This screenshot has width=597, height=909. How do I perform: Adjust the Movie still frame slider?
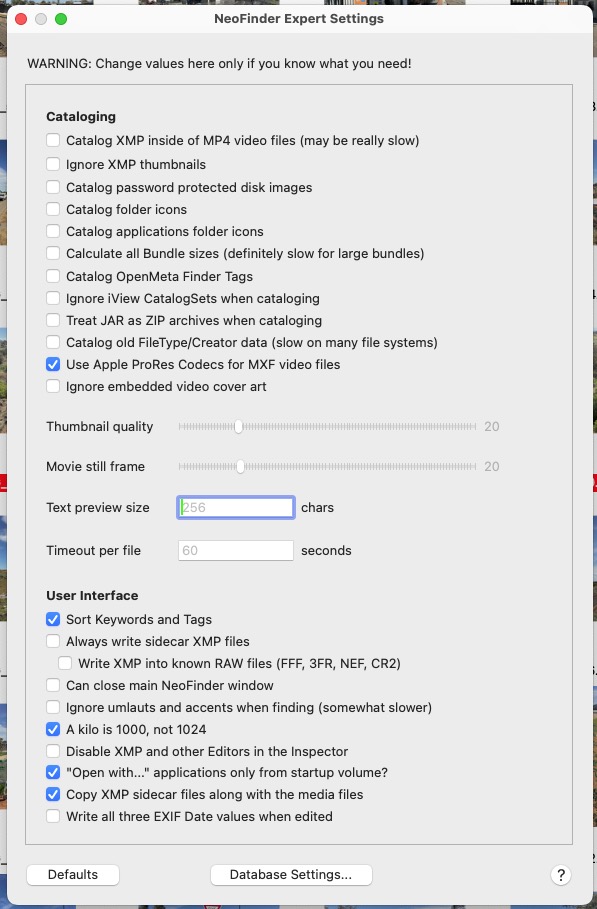(x=238, y=466)
